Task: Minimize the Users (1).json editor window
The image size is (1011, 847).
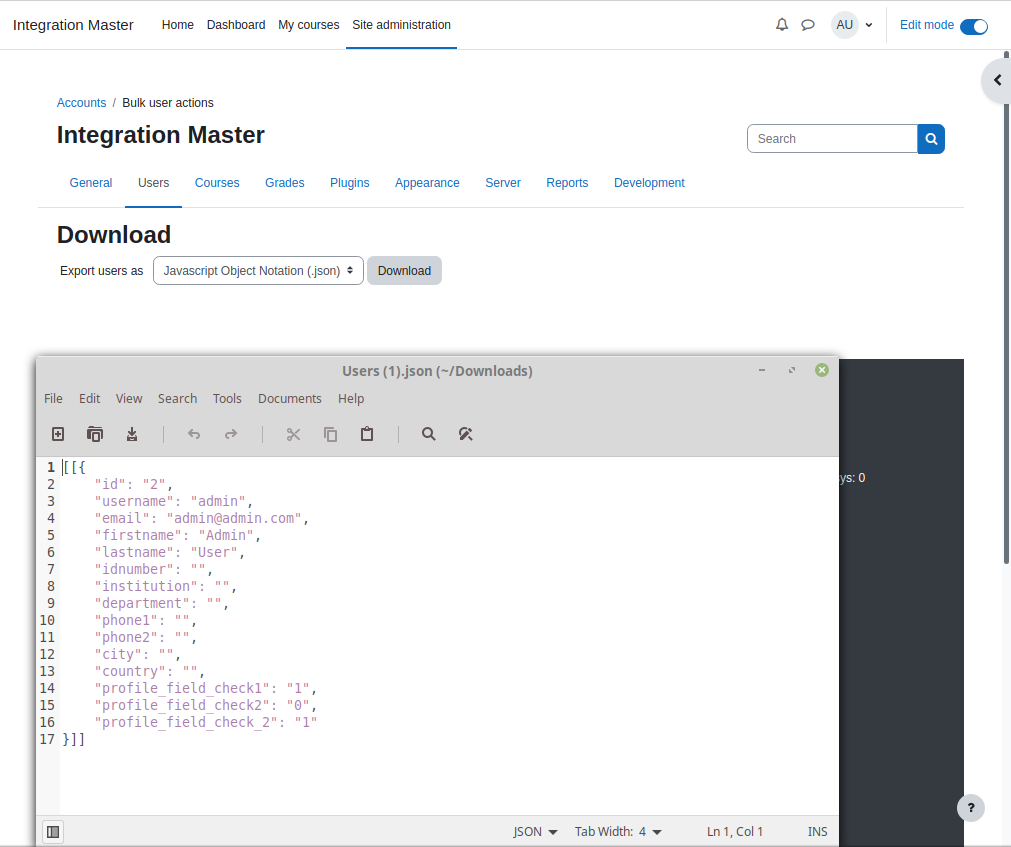Action: pos(762,370)
